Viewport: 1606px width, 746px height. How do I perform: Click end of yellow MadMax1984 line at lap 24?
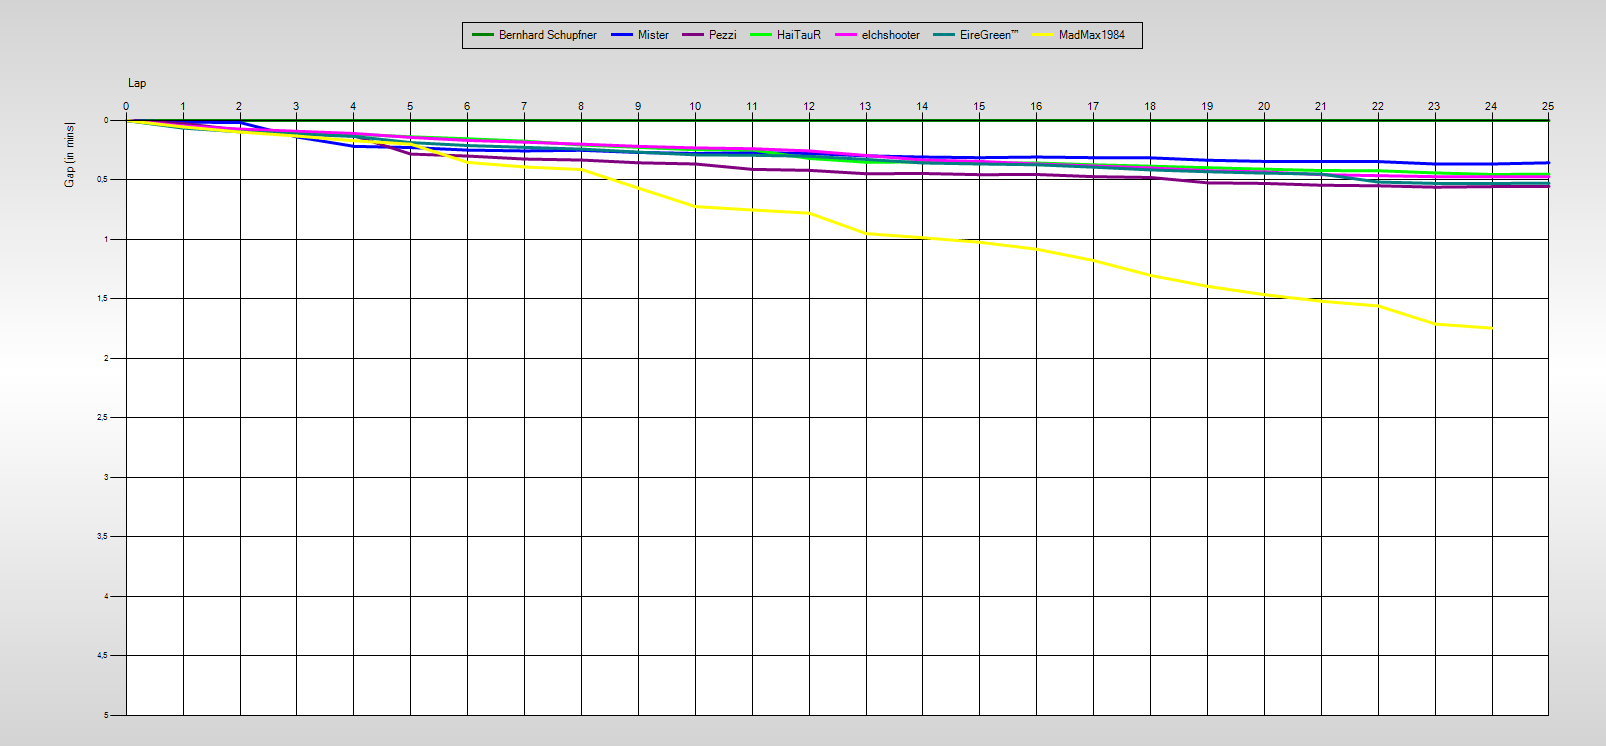click(1490, 328)
